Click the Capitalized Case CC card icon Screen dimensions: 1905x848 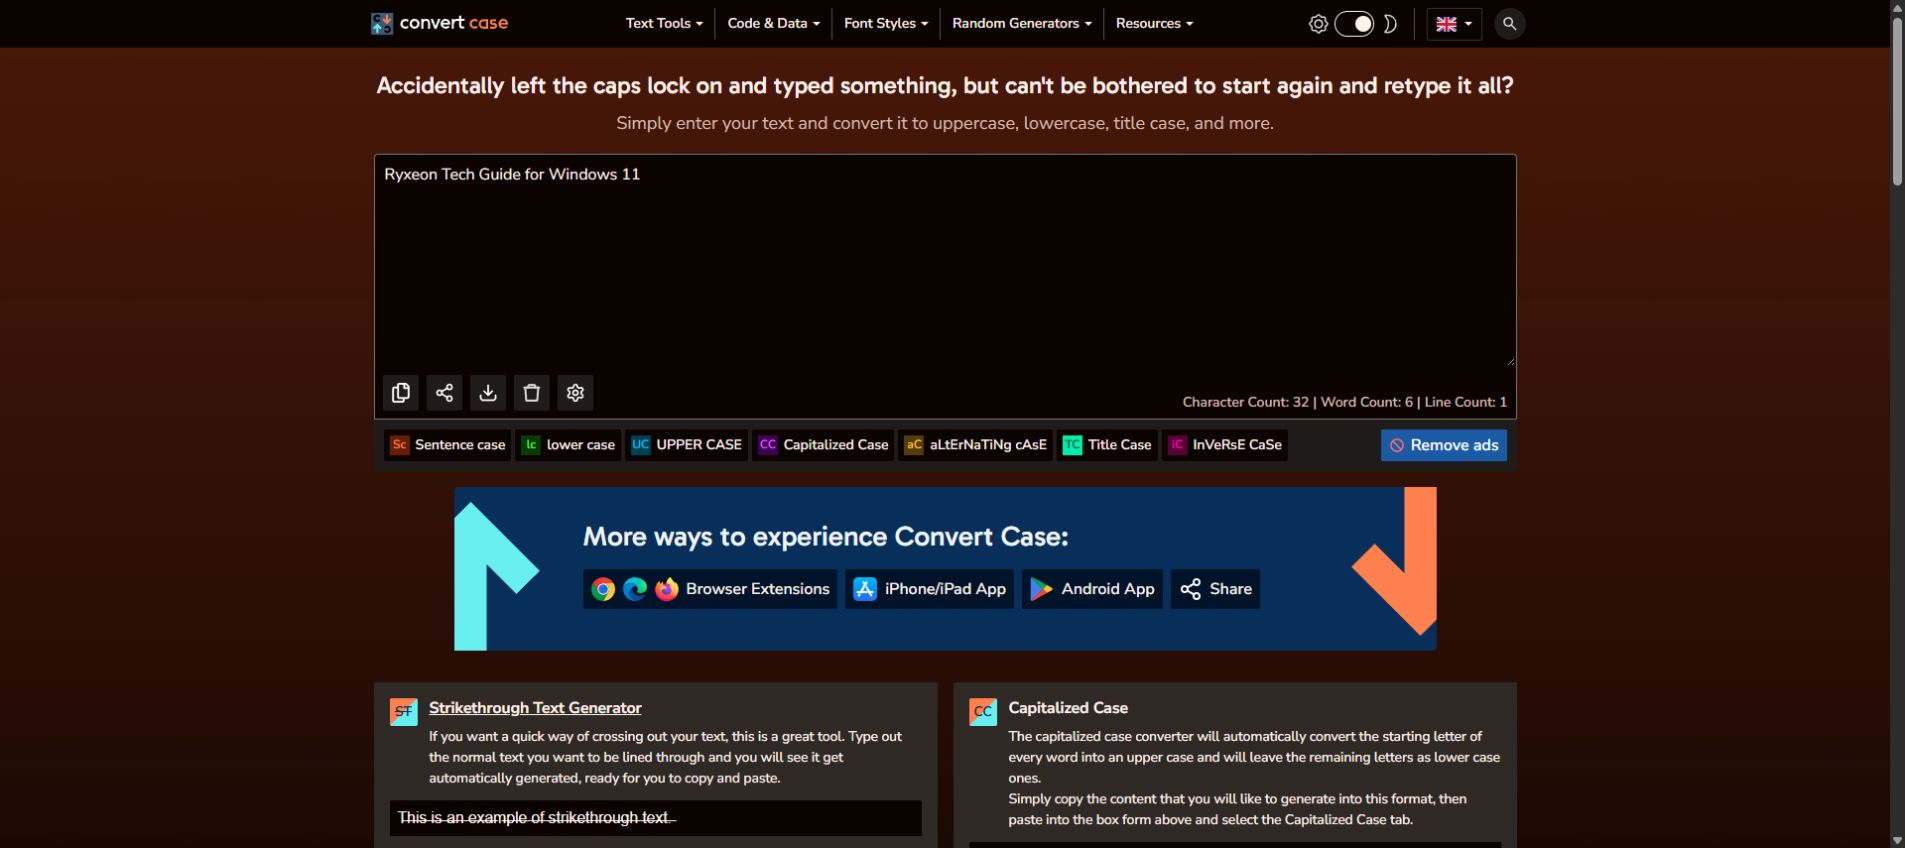tap(983, 712)
